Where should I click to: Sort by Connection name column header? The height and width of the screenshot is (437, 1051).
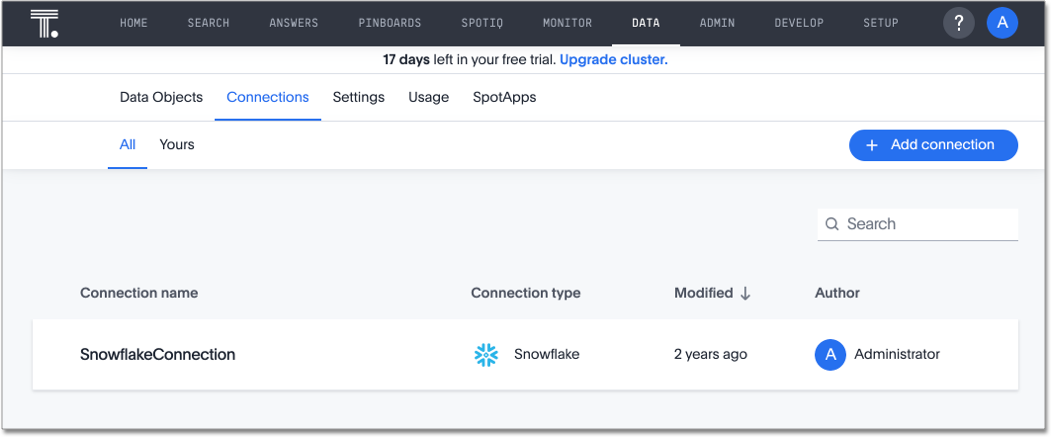pyautogui.click(x=139, y=293)
